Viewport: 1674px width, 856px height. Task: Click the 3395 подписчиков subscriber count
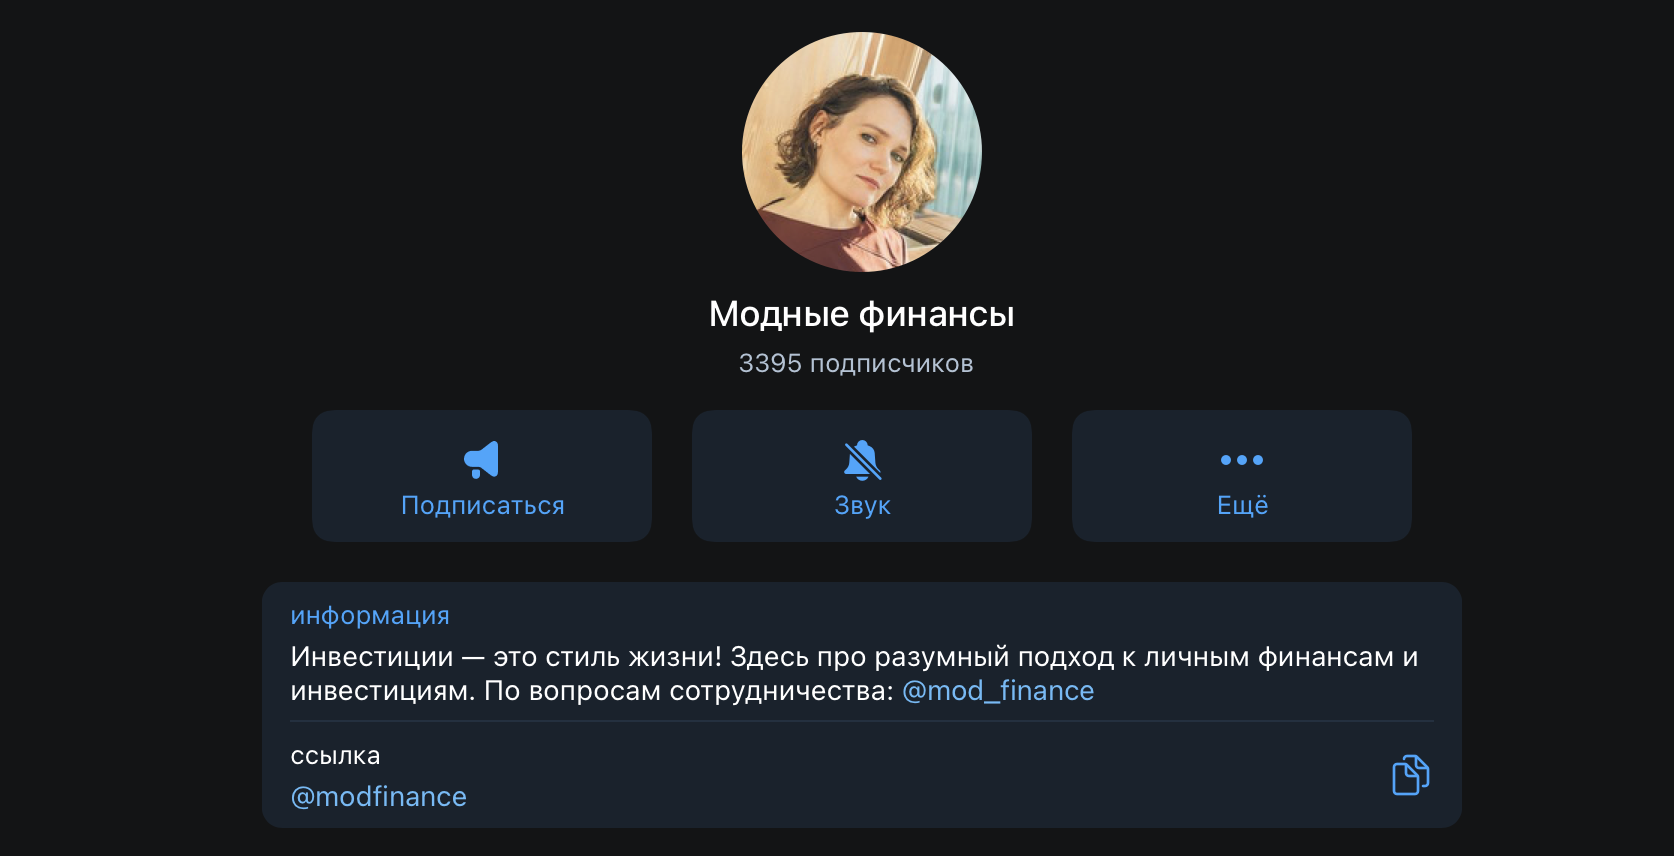click(x=856, y=363)
